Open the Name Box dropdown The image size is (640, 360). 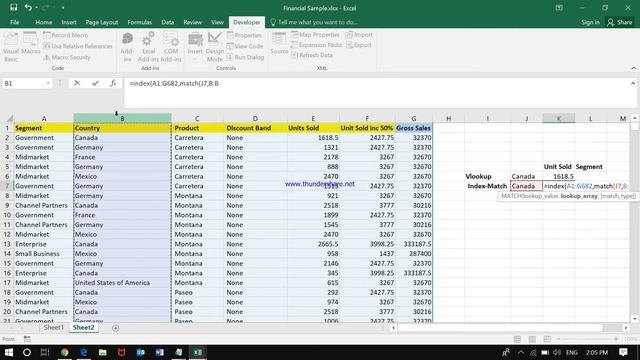click(48, 83)
